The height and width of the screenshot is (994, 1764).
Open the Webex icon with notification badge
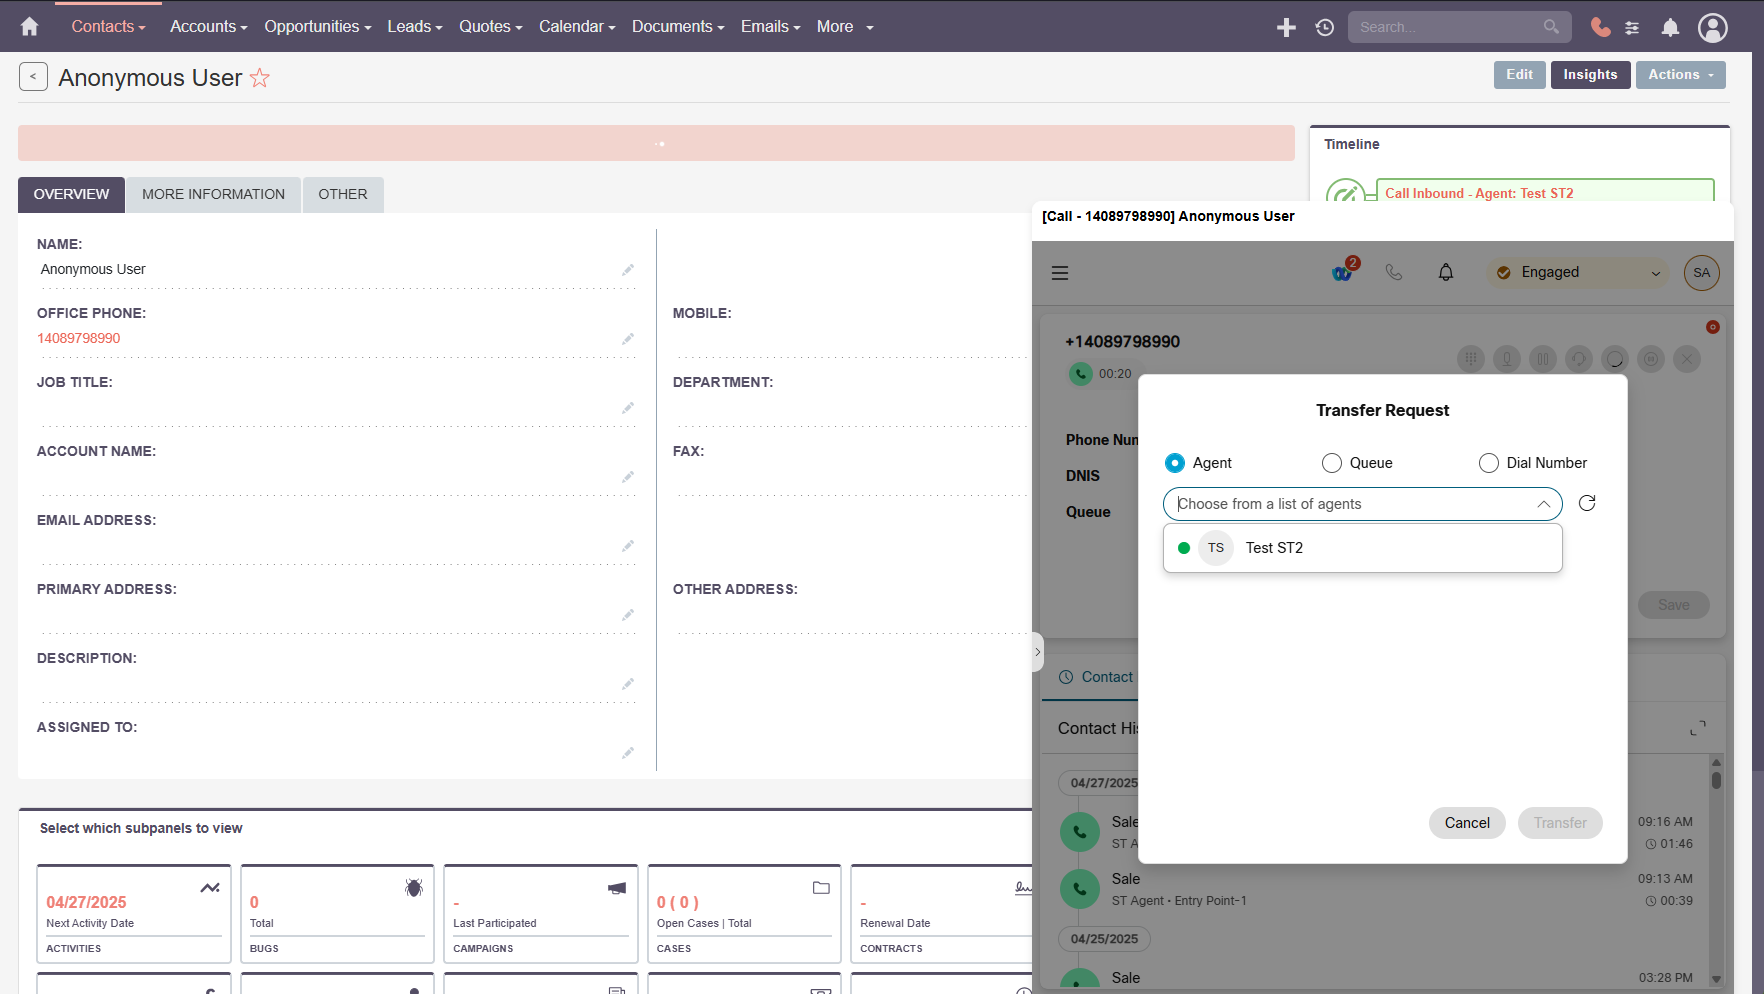tap(1342, 272)
